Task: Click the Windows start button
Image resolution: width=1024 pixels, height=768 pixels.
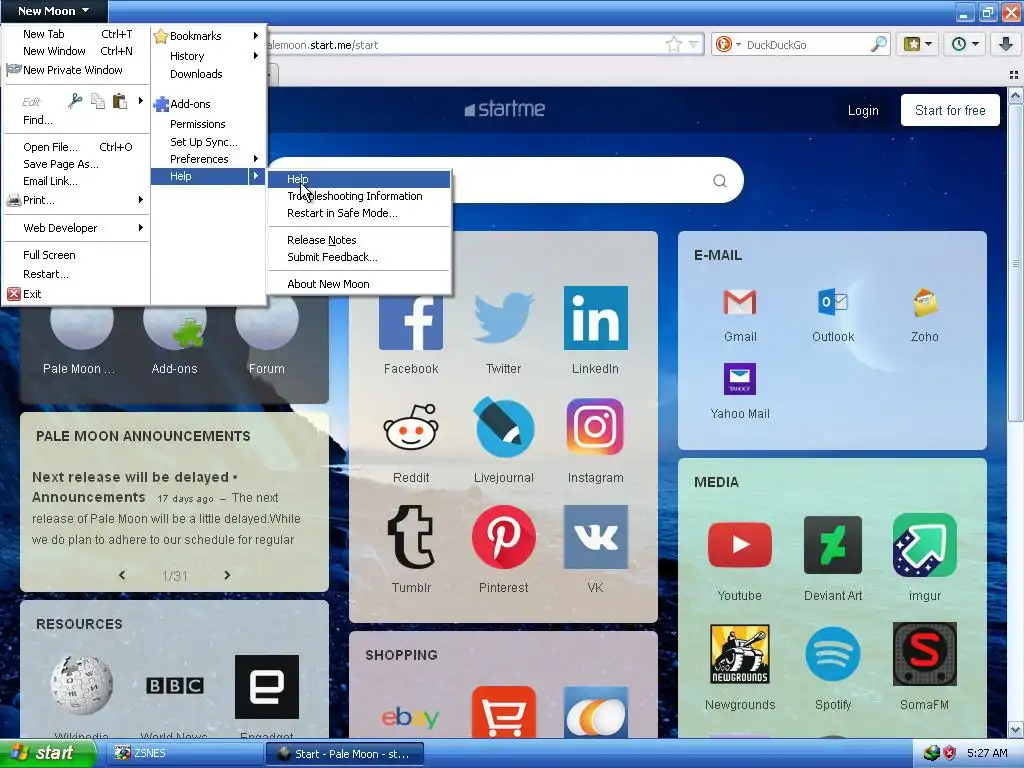Action: click(48, 753)
